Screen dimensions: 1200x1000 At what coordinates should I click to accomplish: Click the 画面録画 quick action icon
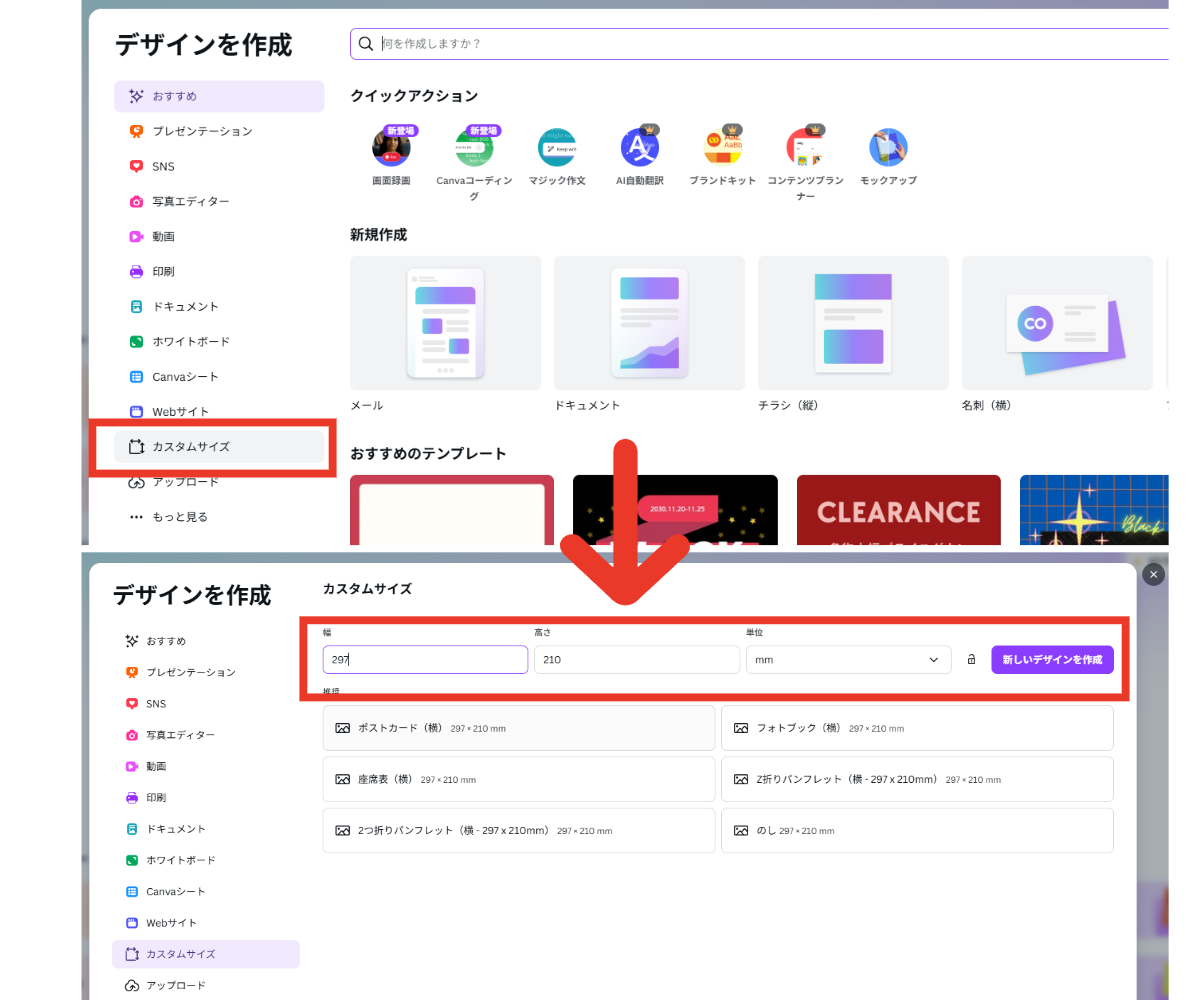pyautogui.click(x=391, y=148)
